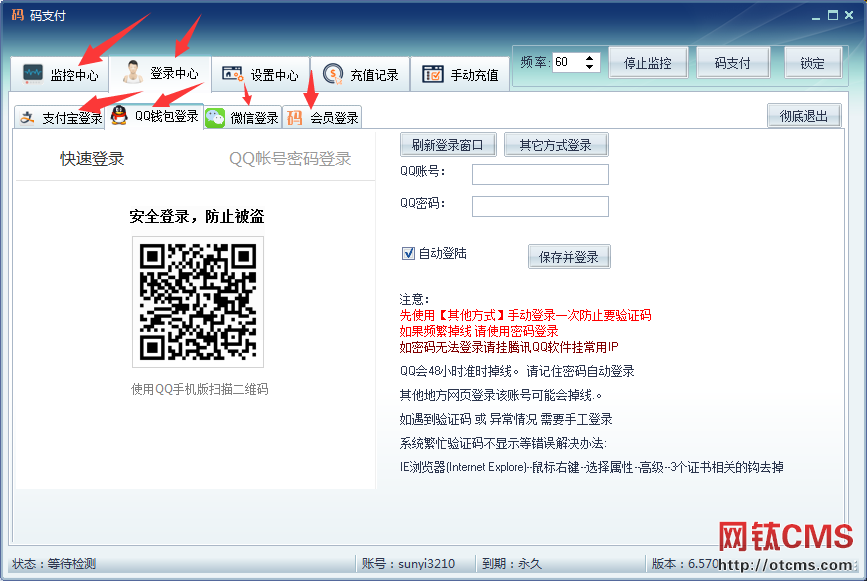Viewport: 867px width, 581px height.
Task: Select the Alipay icon on 支付宝登录 tab
Action: pos(27,116)
